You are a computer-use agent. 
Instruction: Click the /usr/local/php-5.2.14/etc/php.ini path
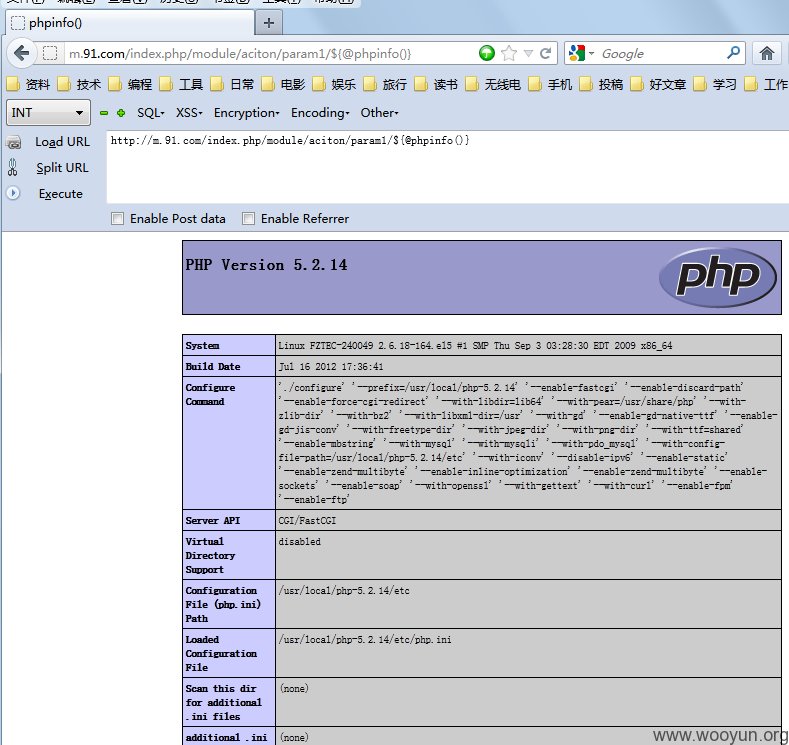(365, 639)
